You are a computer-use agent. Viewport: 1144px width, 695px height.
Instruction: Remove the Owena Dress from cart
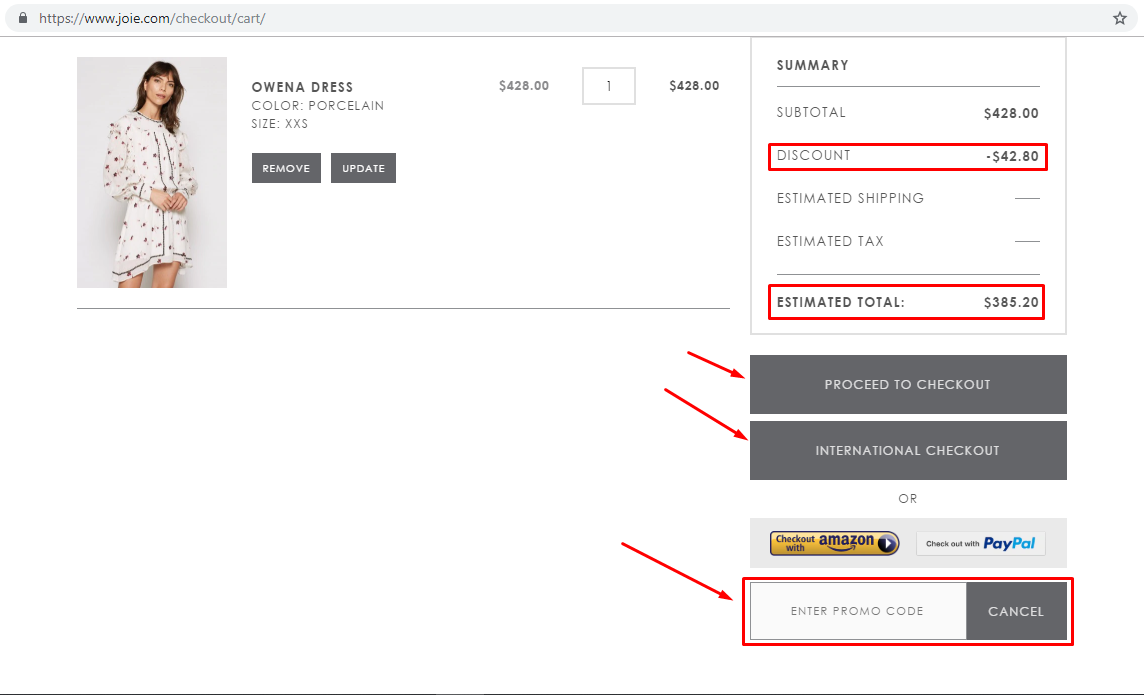click(x=286, y=168)
